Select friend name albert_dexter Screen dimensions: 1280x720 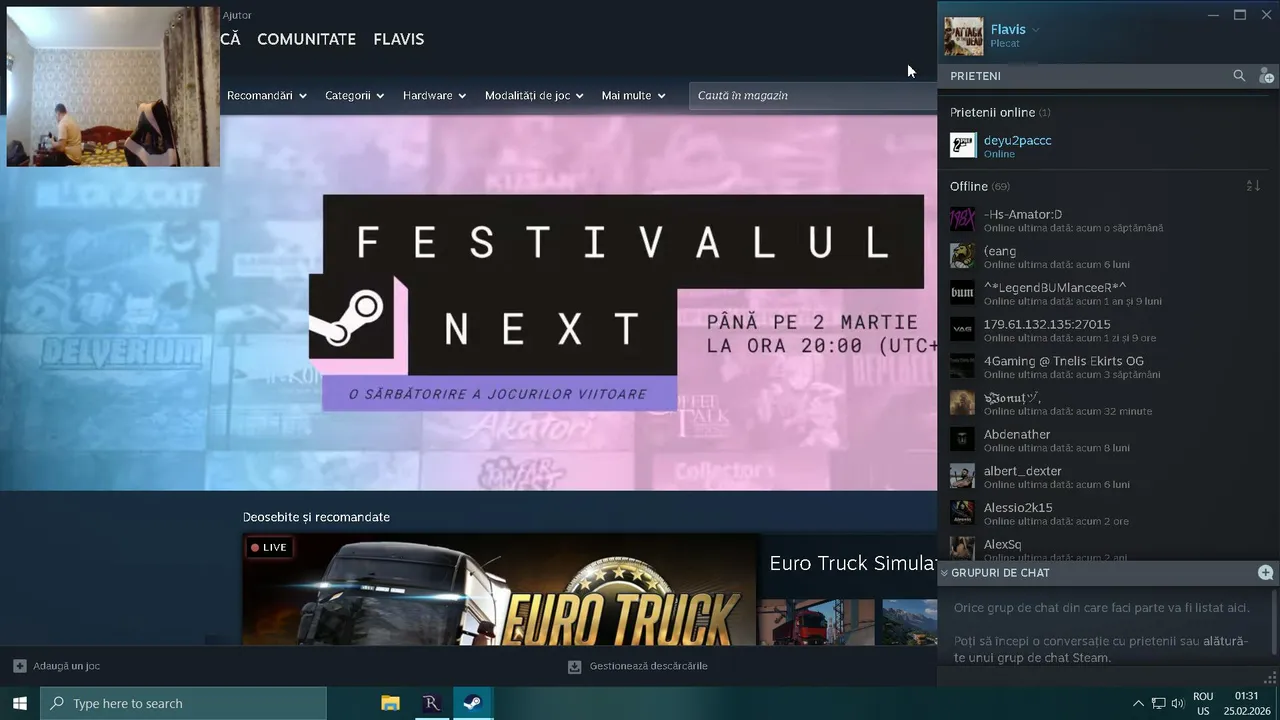point(1023,471)
